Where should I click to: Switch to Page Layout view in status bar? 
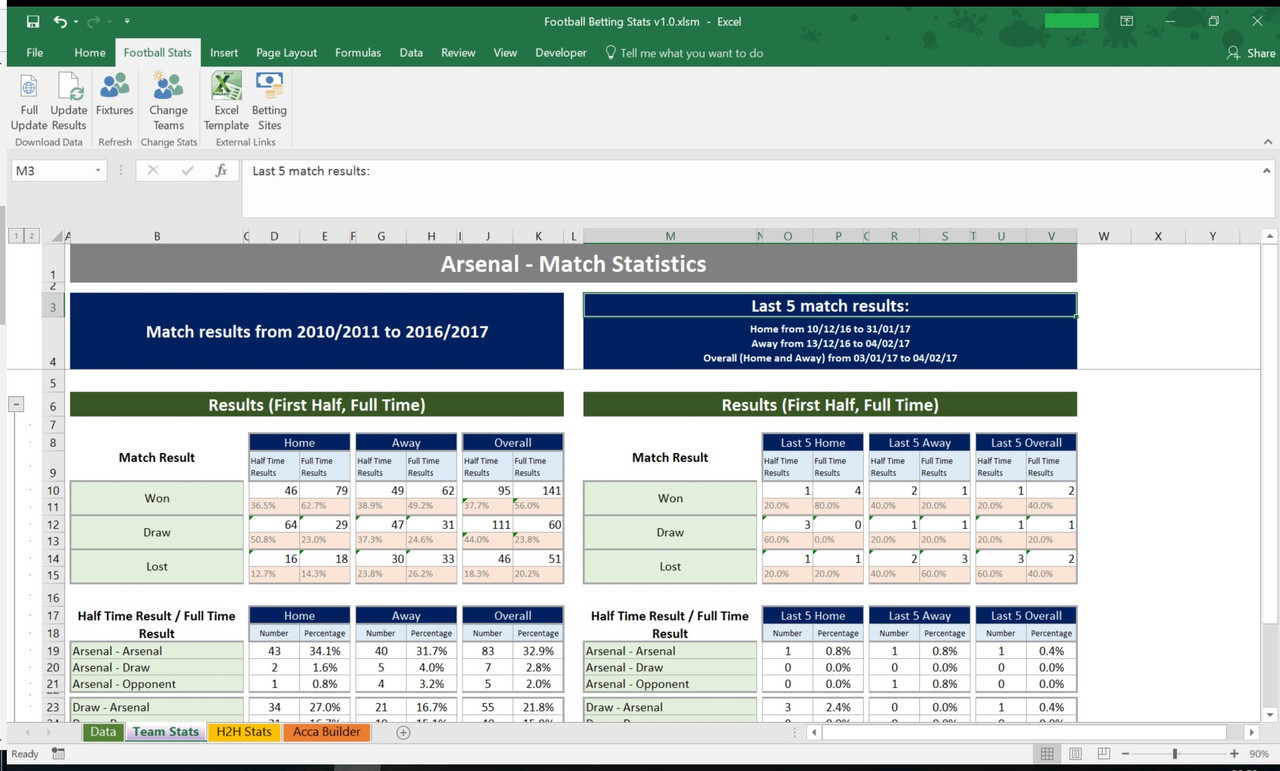[x=1075, y=754]
